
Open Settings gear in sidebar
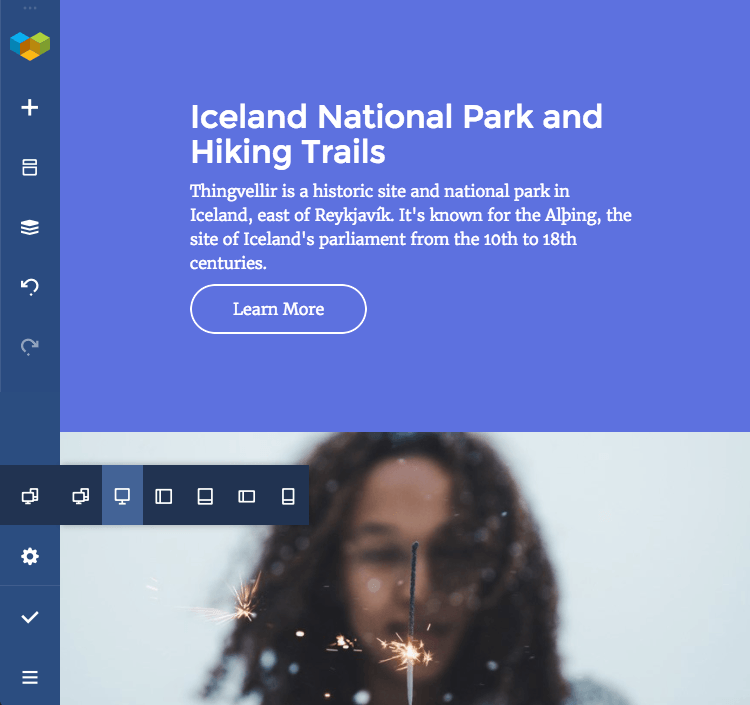point(30,556)
